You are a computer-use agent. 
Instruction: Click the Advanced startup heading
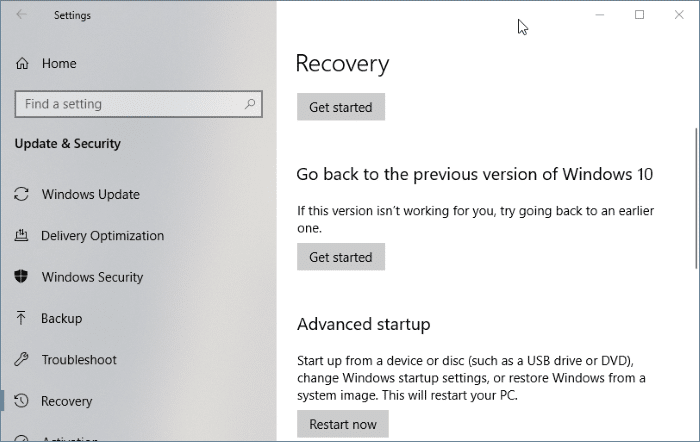(363, 324)
